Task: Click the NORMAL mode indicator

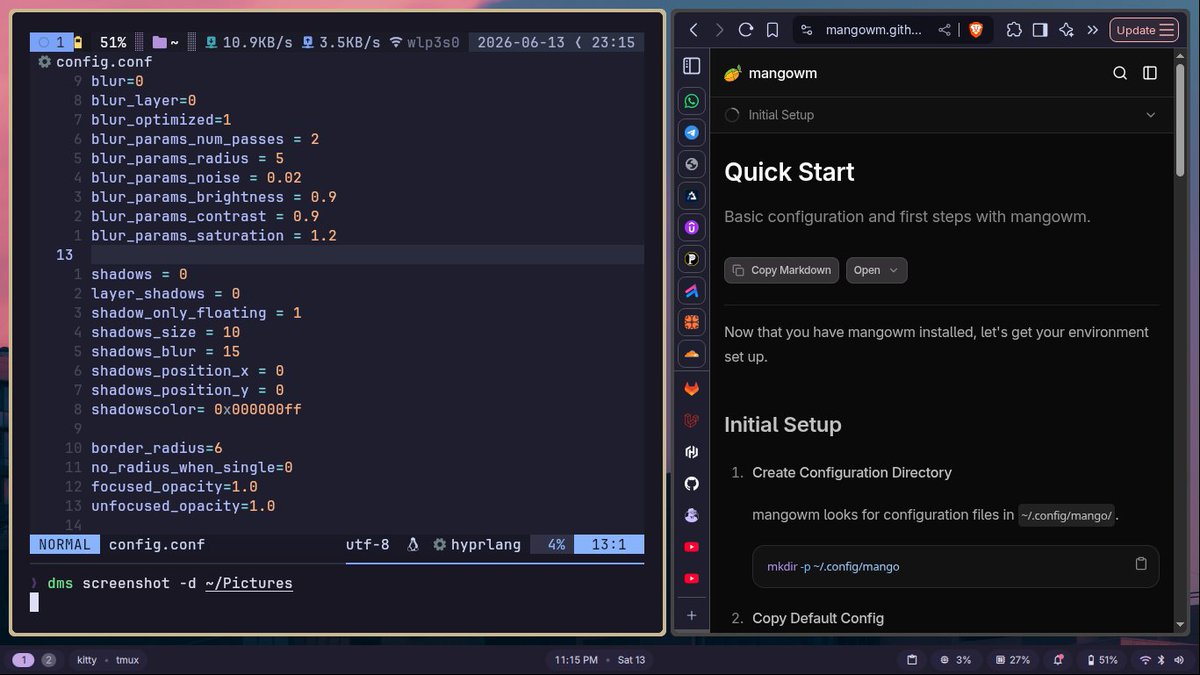Action: pyautogui.click(x=65, y=545)
